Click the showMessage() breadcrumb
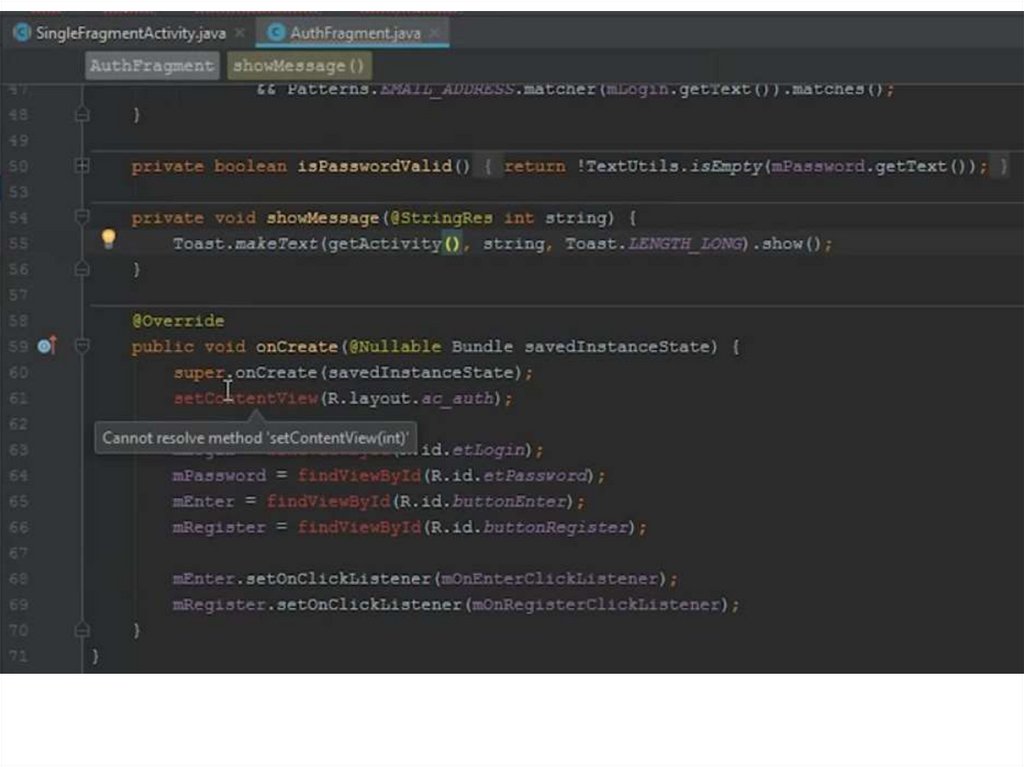The width and height of the screenshot is (1024, 767). pos(298,66)
